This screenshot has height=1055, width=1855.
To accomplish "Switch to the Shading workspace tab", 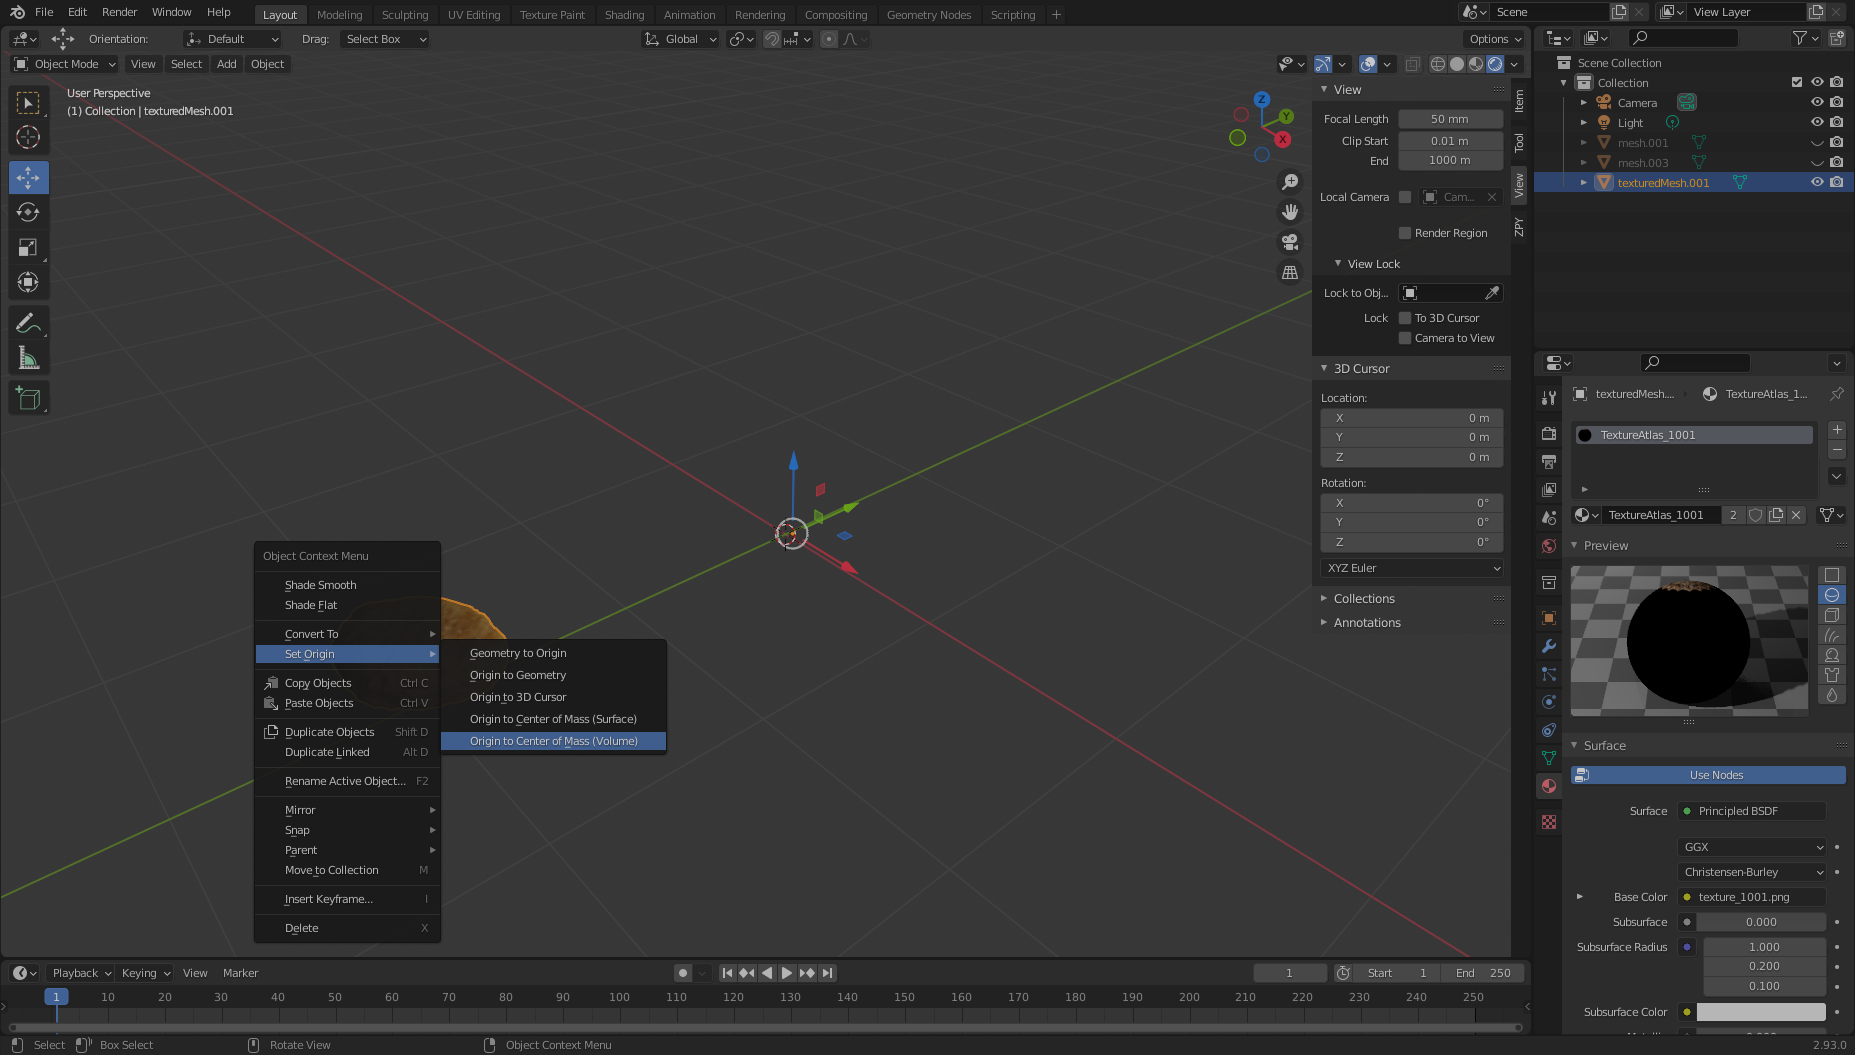I will (x=624, y=15).
